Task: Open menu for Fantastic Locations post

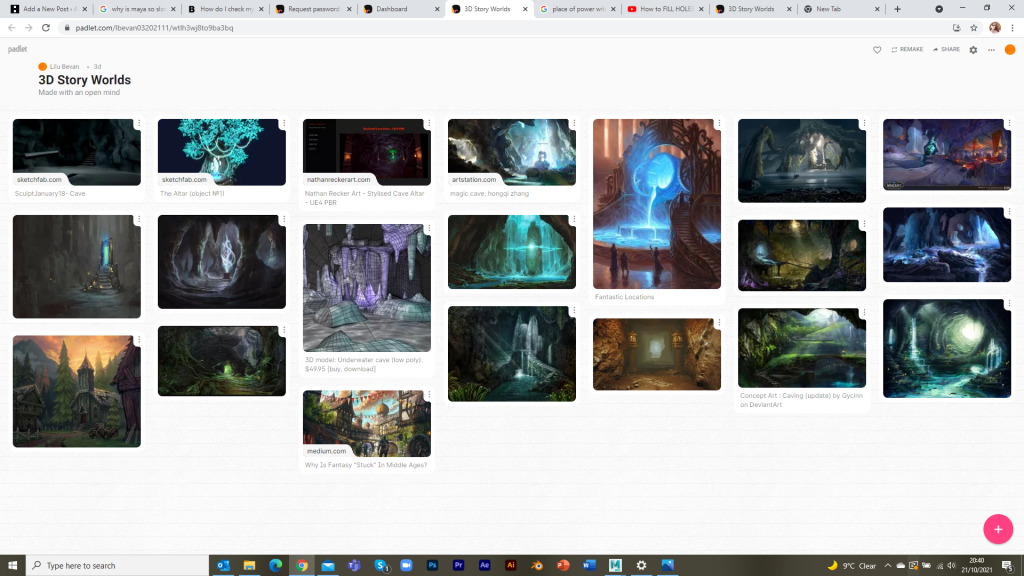Action: [x=718, y=123]
